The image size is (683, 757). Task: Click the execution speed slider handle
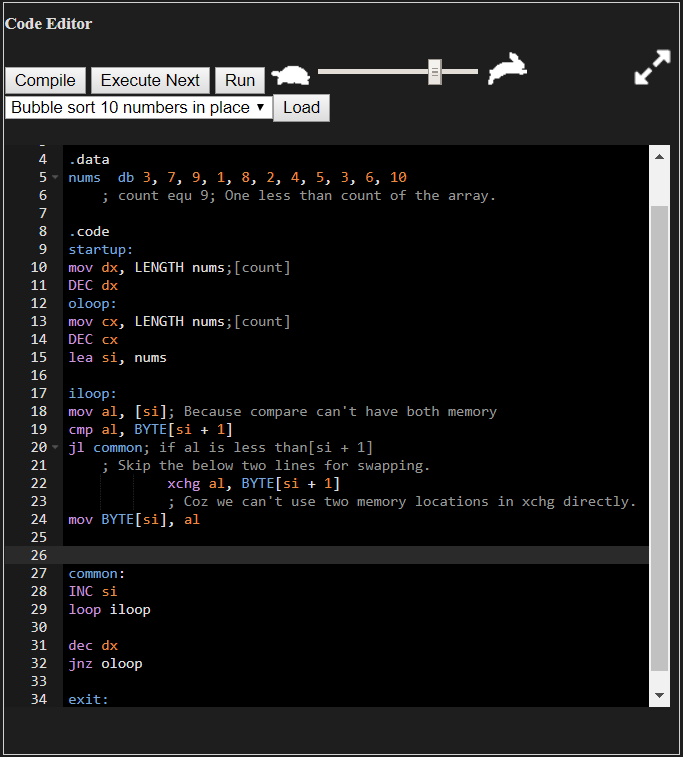[x=435, y=72]
